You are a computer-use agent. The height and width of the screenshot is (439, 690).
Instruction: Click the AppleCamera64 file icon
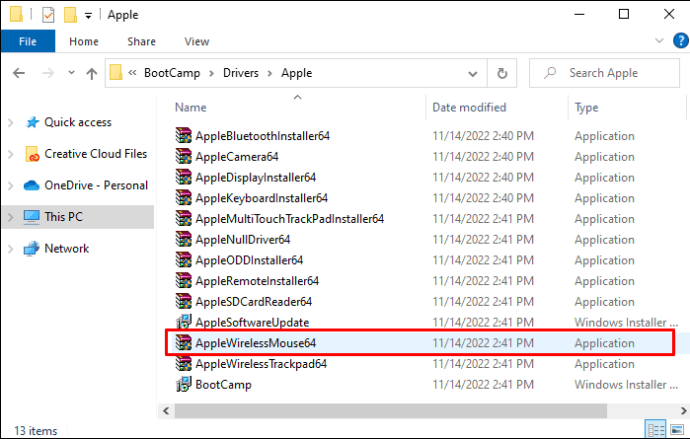tap(184, 156)
